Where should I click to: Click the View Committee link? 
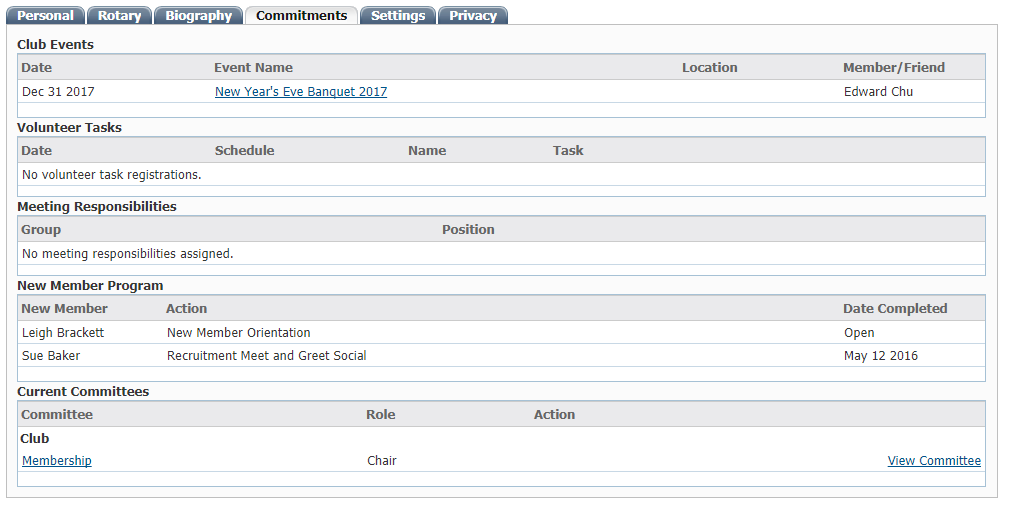(x=933, y=461)
